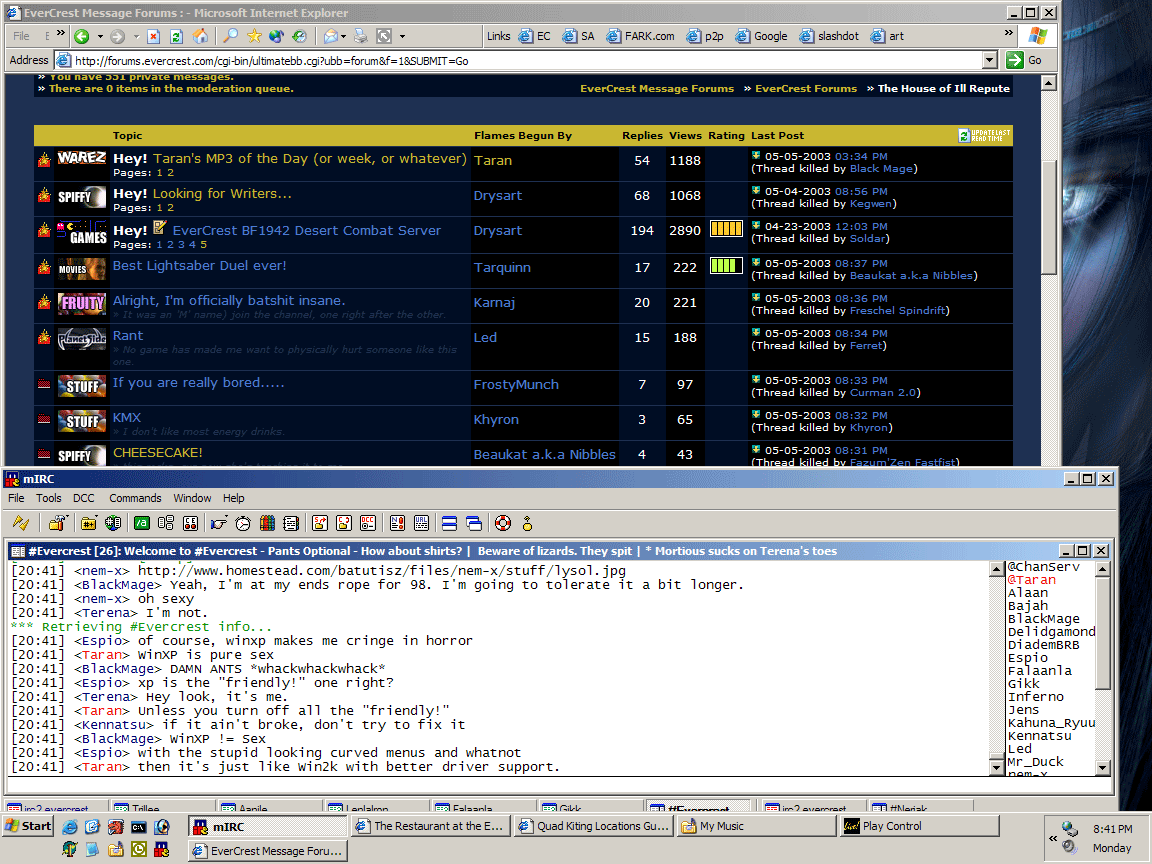Tile the mIRC windows
The width and height of the screenshot is (1152, 864).
450,523
